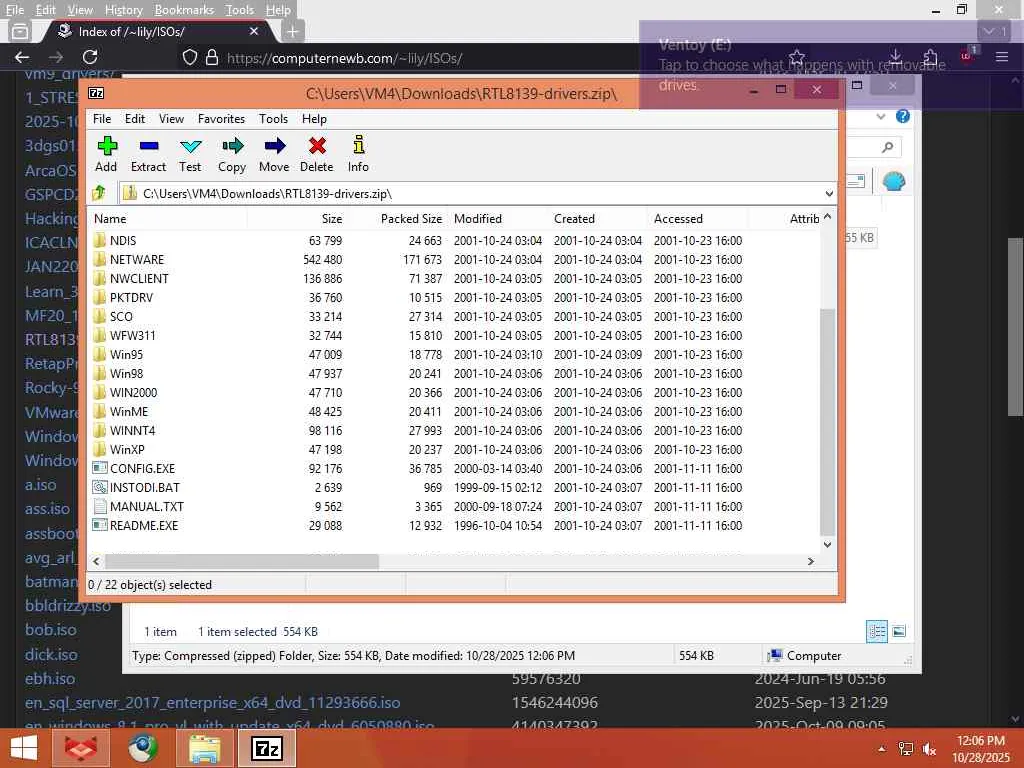Open en_sql_server_2017_enterprise ISO link
Viewport: 1024px width, 768px height.
(x=212, y=703)
